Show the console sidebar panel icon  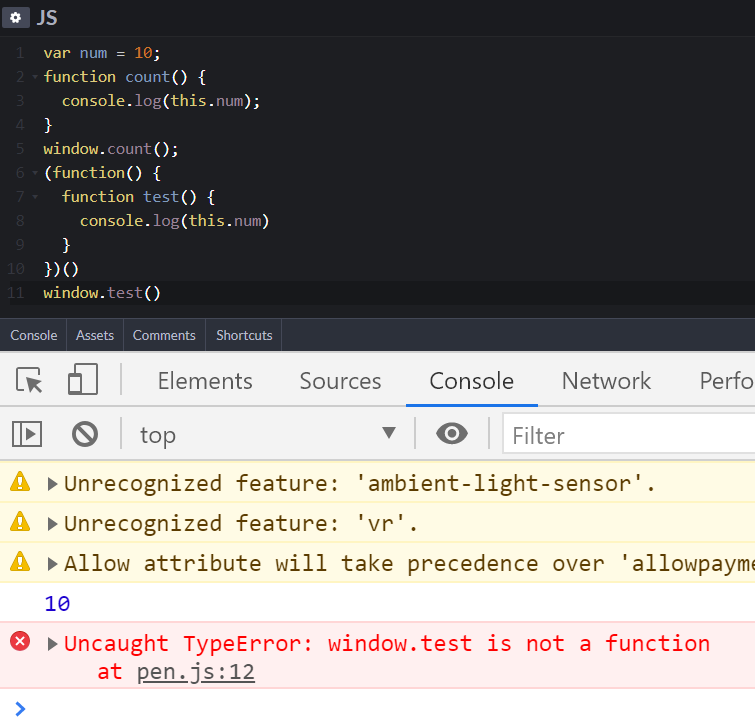coord(27,434)
